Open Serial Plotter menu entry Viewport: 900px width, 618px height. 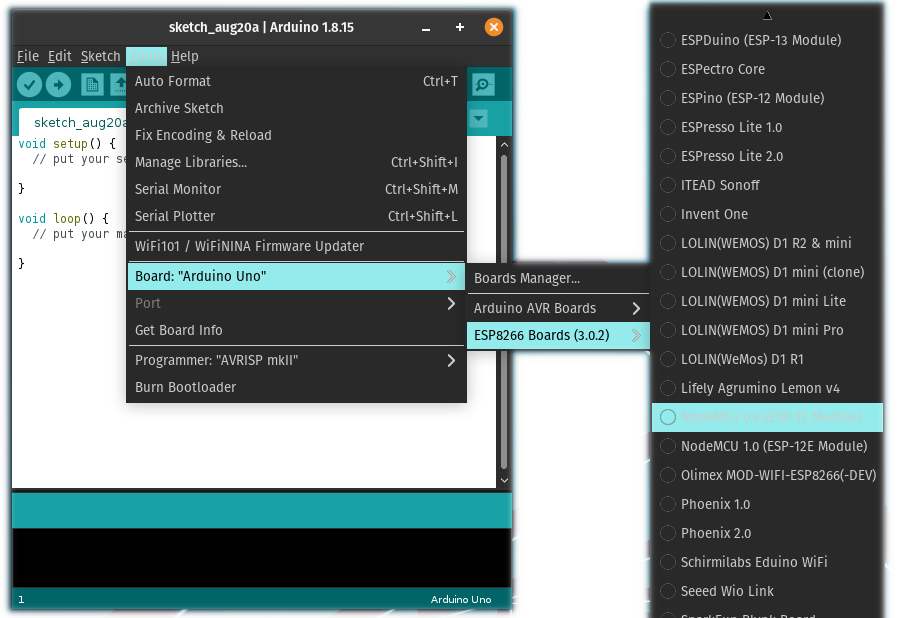(x=296, y=216)
